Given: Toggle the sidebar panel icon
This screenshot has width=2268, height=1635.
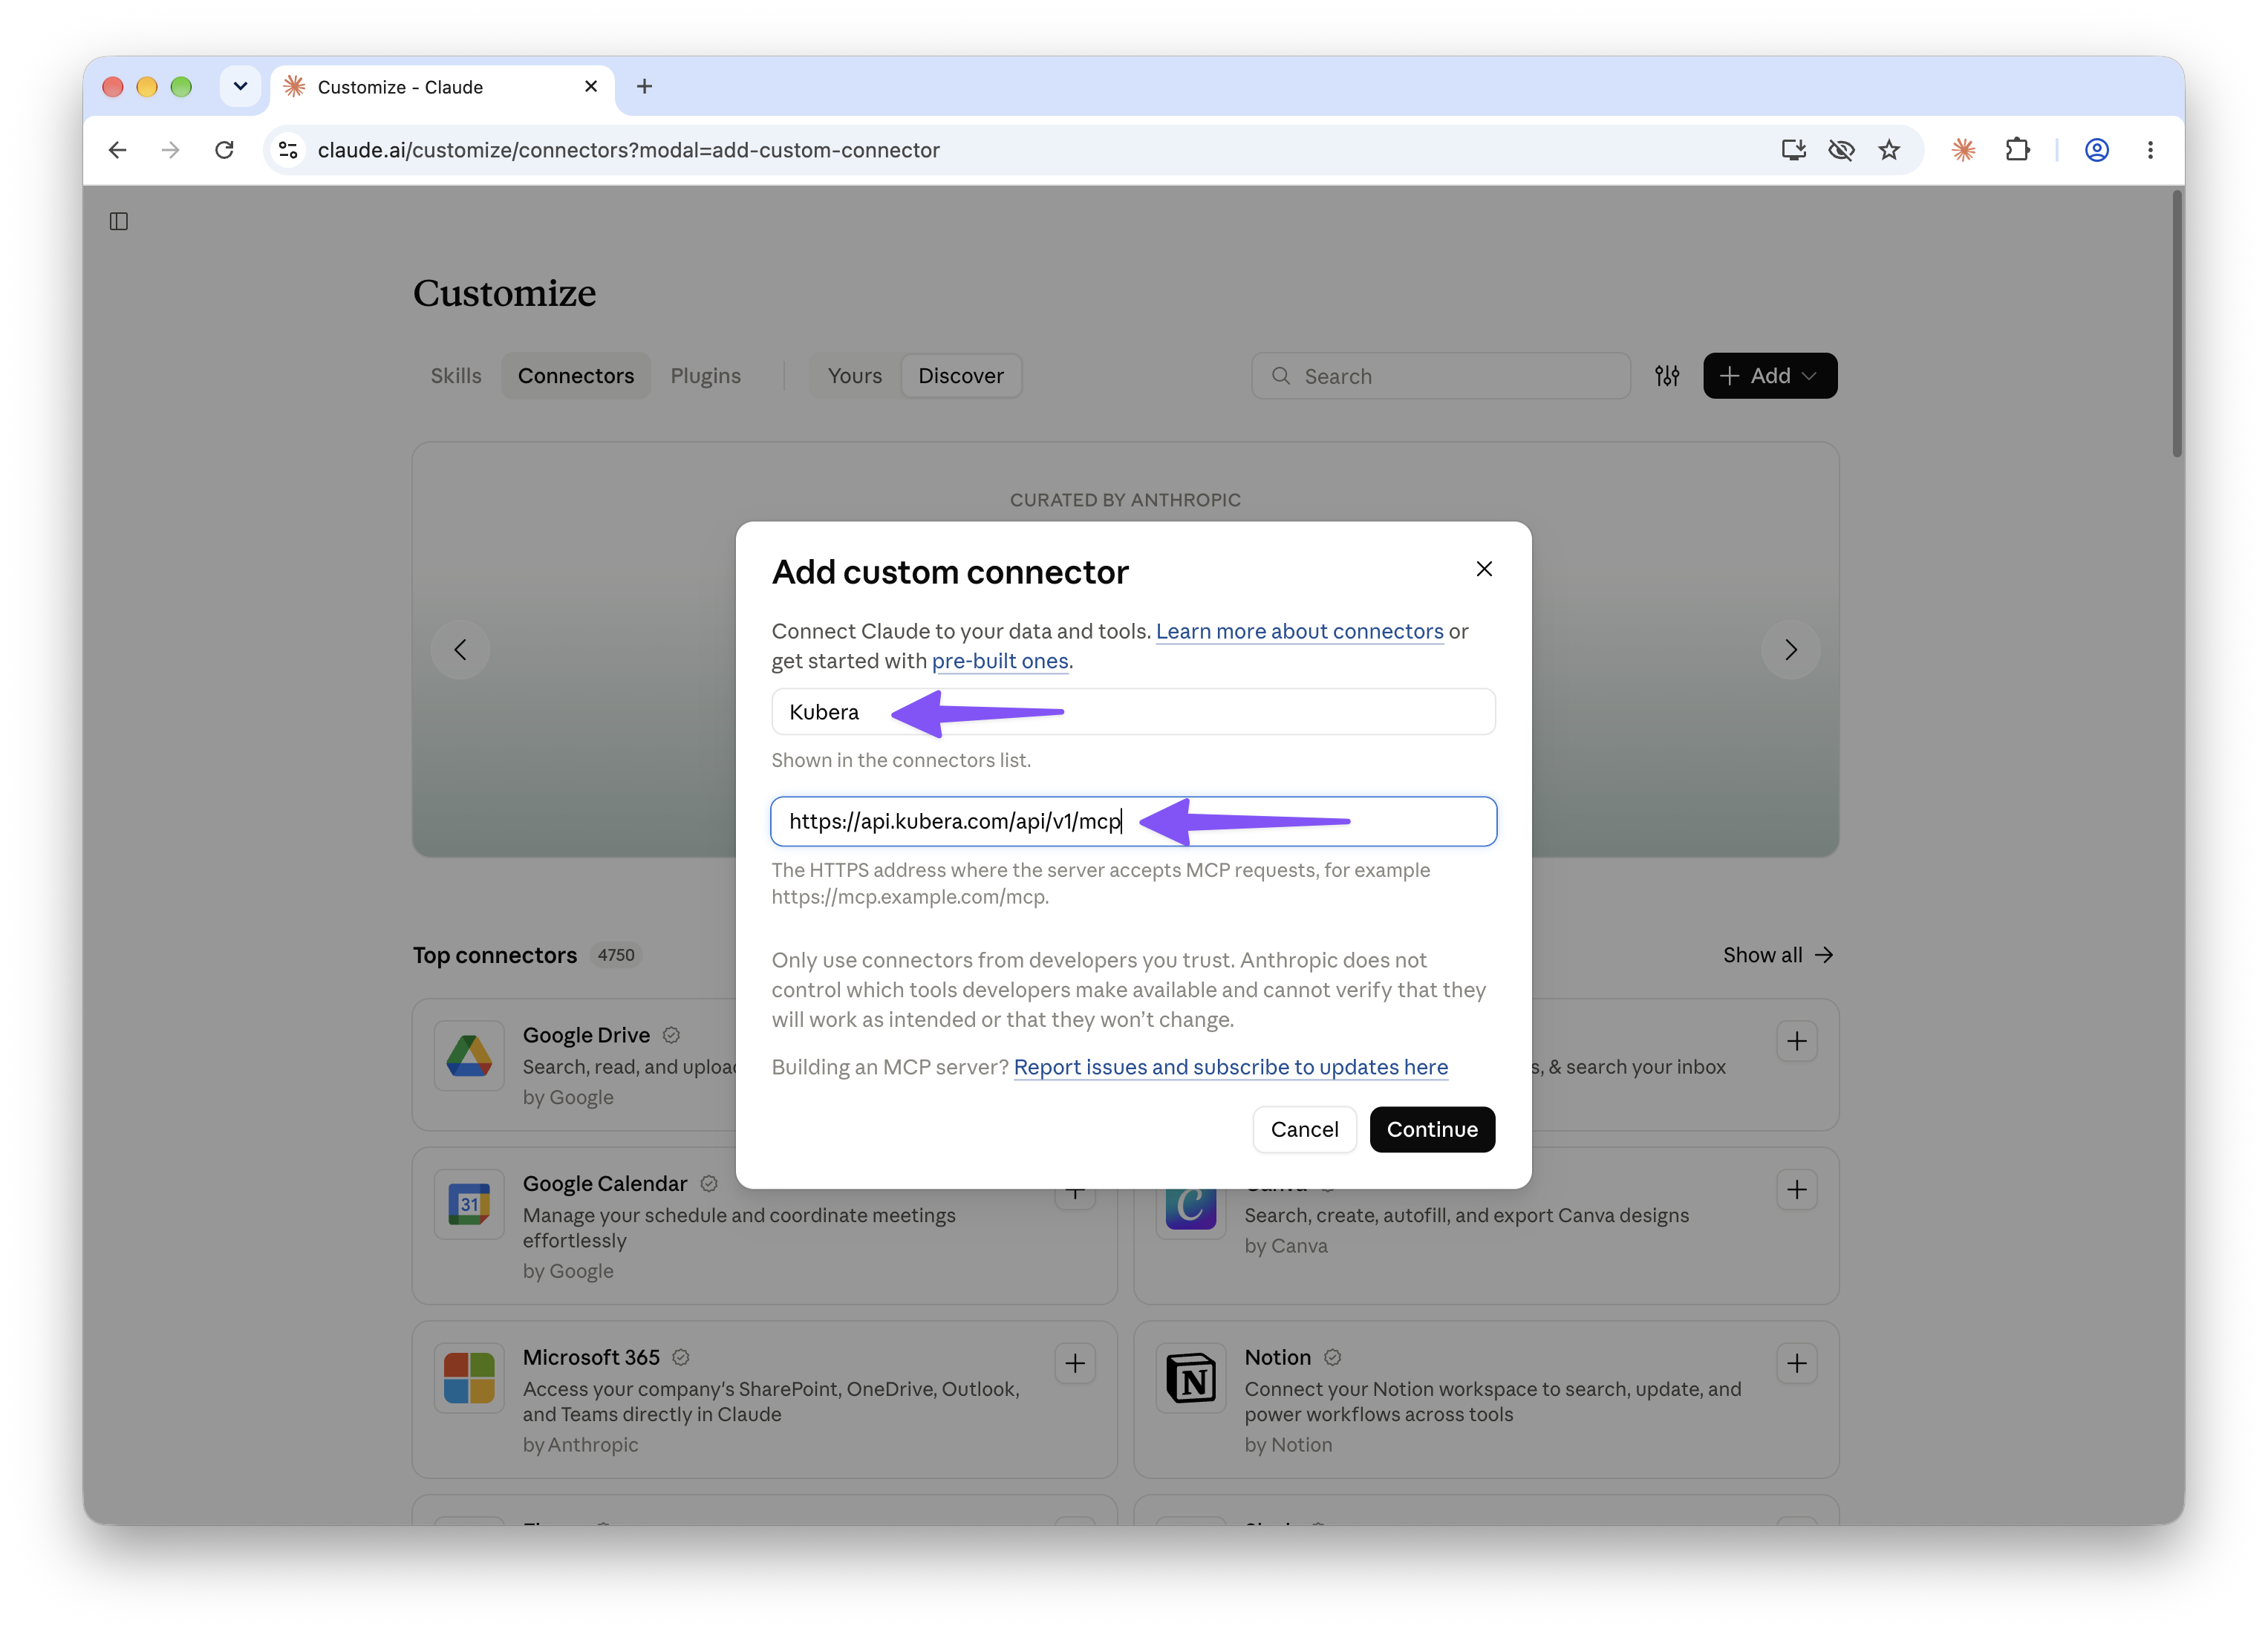Looking at the screenshot, I should click(119, 221).
